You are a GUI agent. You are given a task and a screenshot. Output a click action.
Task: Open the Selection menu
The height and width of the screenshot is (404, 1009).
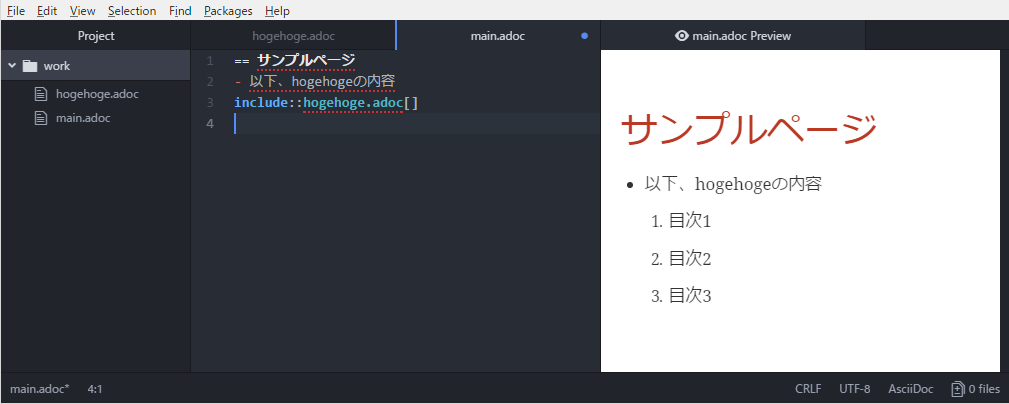point(132,11)
